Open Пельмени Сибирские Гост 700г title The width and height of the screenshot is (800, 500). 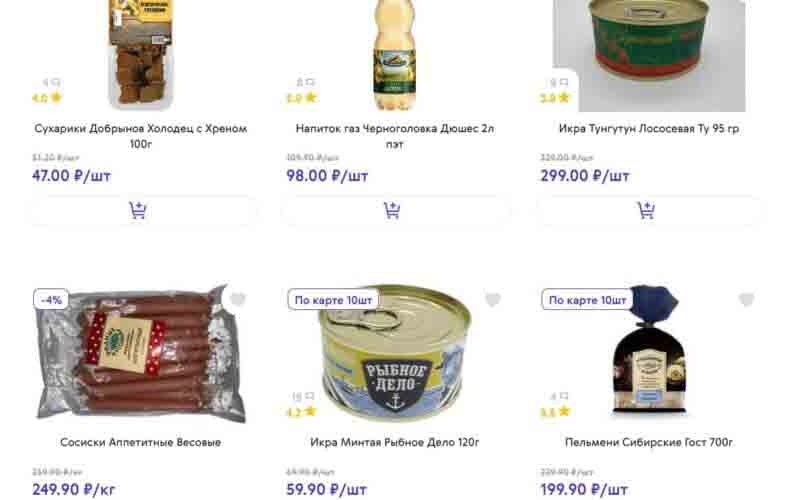coord(648,442)
